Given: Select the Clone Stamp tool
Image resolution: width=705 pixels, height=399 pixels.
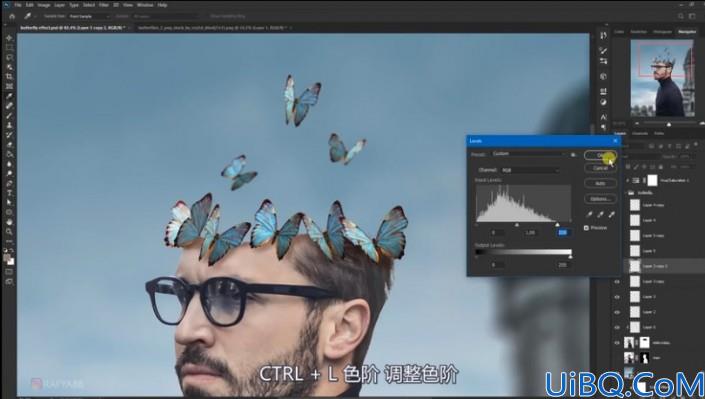Looking at the screenshot, I should point(9,125).
